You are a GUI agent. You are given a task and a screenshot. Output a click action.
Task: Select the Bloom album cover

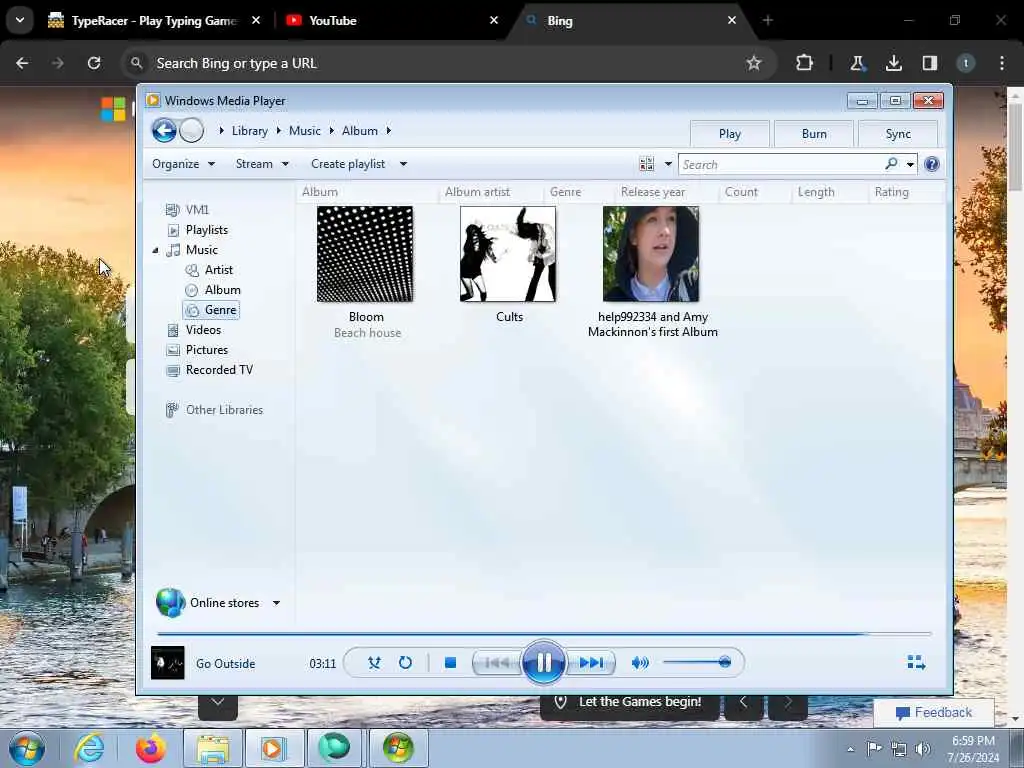(365, 254)
